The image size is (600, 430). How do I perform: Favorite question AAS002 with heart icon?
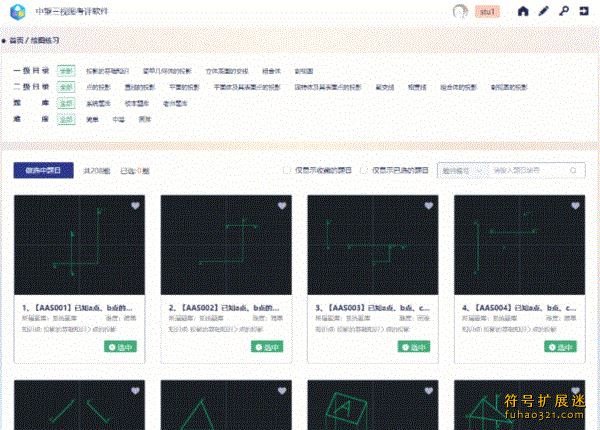(x=282, y=206)
